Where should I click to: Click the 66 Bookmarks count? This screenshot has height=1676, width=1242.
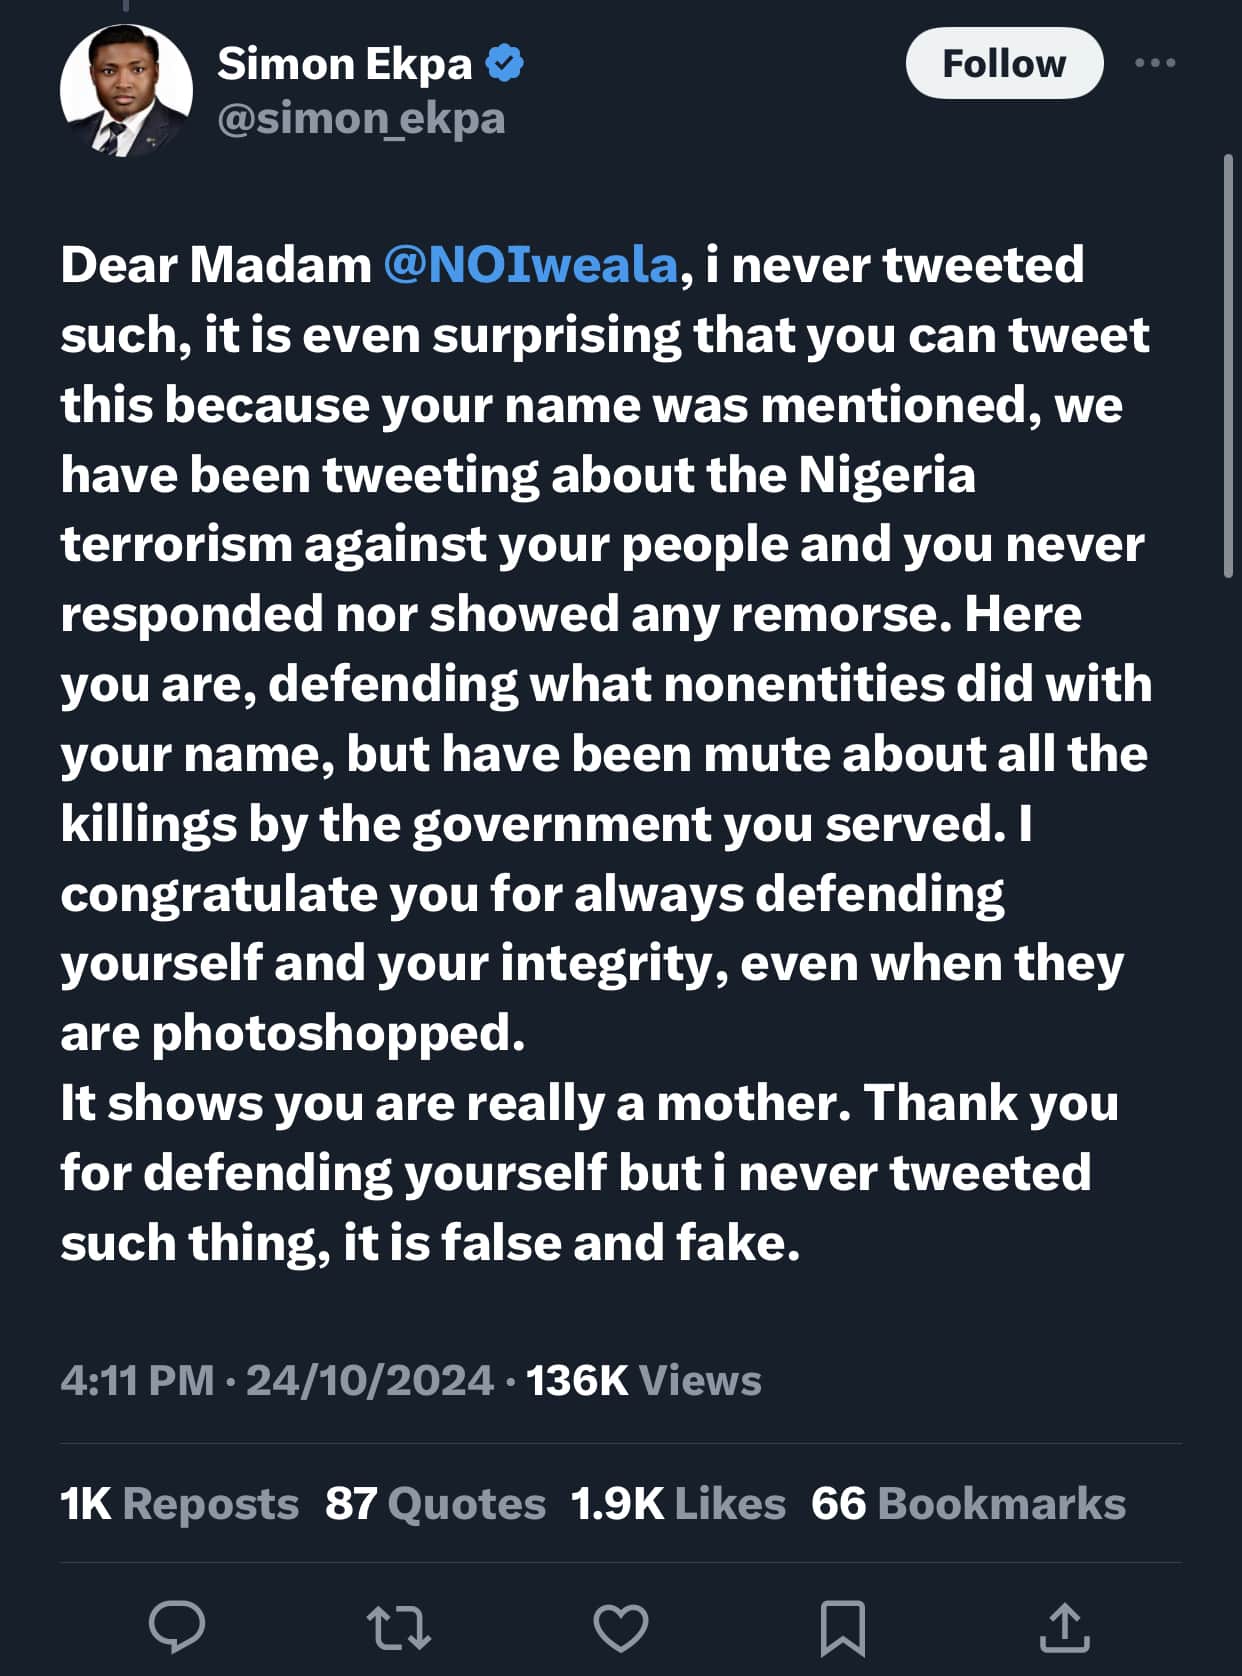[x=968, y=1503]
